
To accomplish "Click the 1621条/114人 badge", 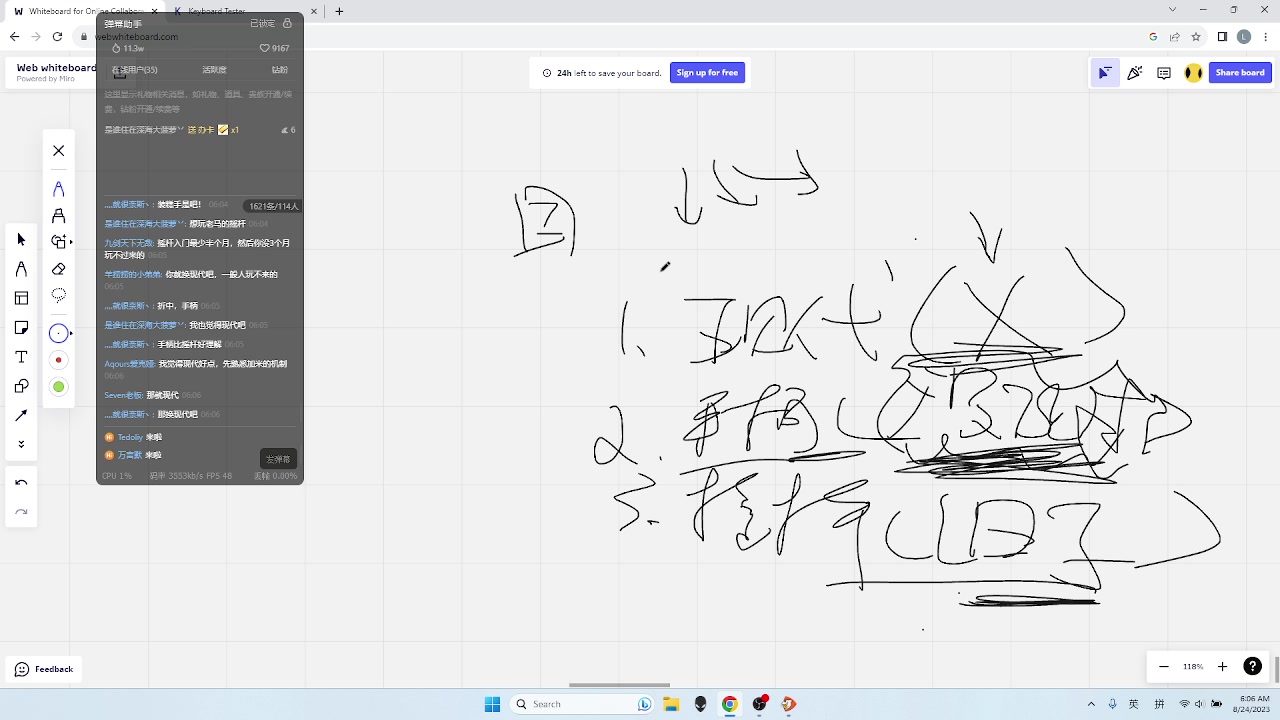I will coord(273,206).
